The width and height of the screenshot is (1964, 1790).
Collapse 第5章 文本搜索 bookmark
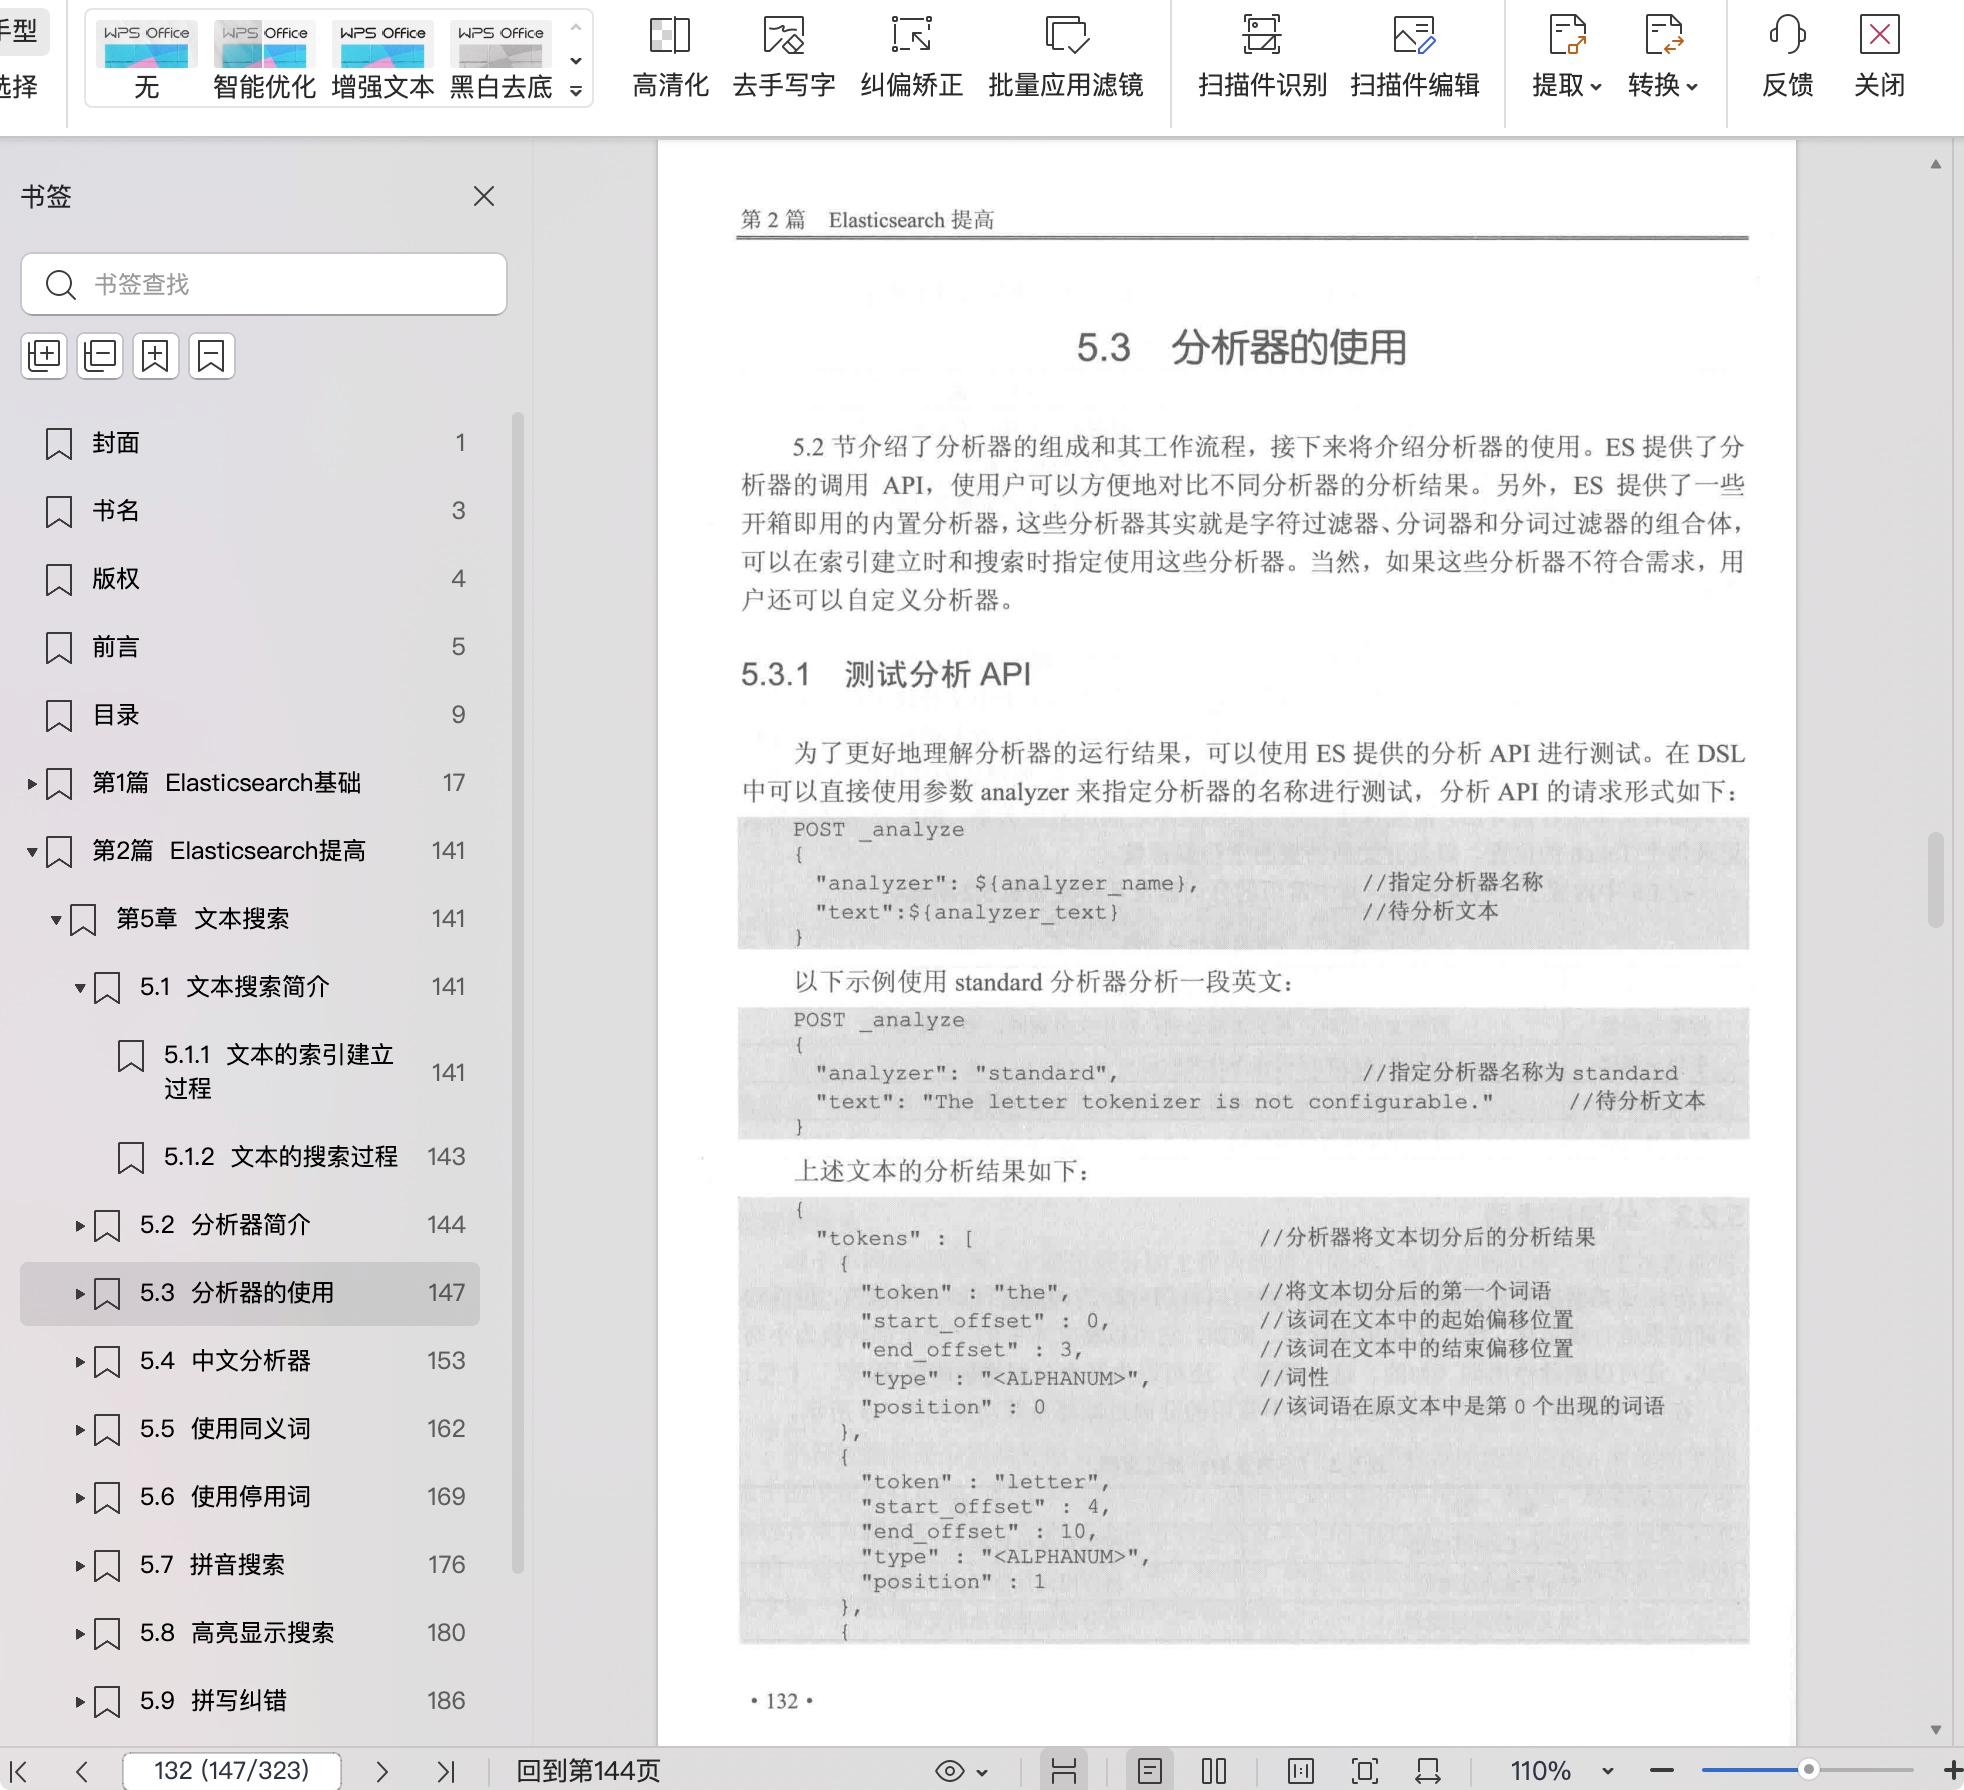click(x=56, y=920)
